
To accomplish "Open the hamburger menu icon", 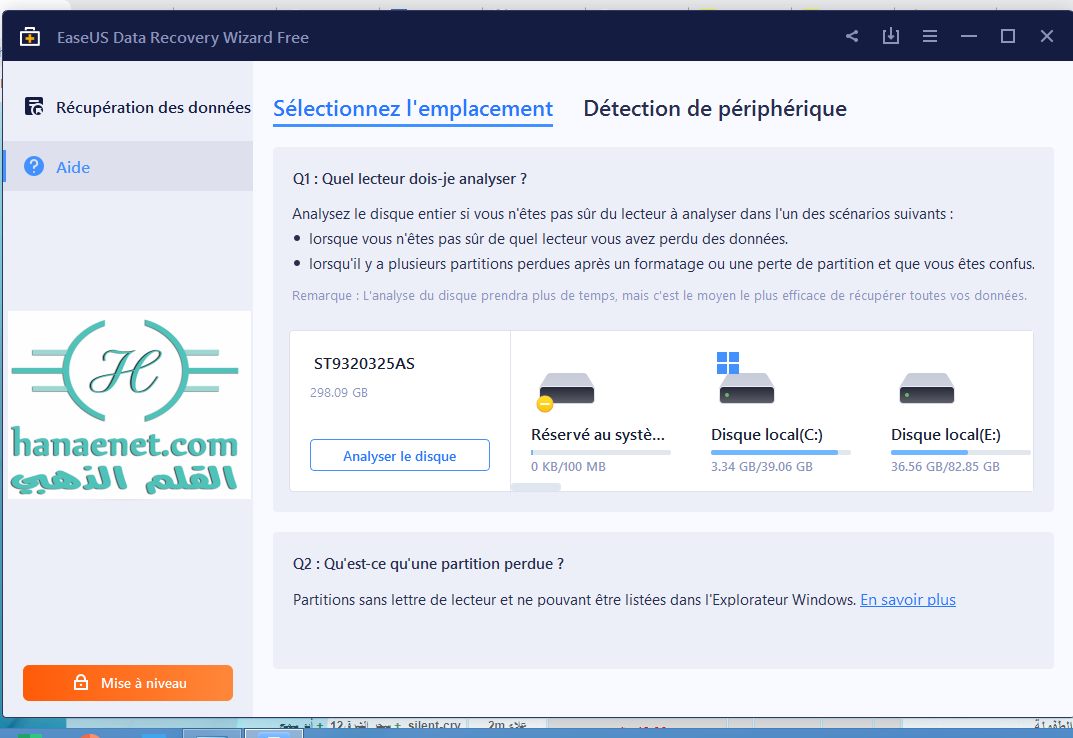I will [x=929, y=36].
